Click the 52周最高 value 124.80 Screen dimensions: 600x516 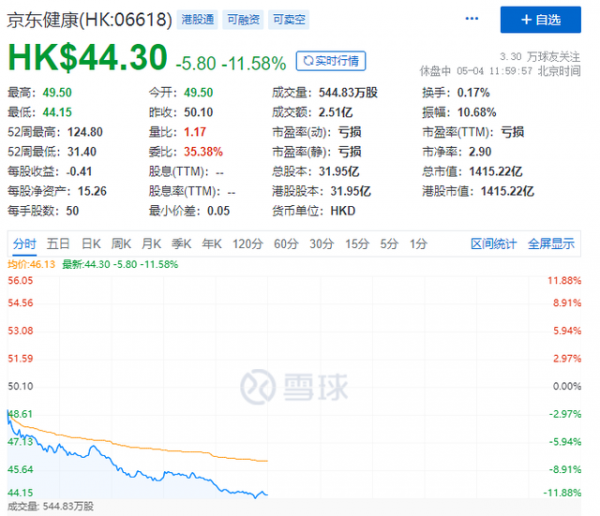(x=85, y=132)
